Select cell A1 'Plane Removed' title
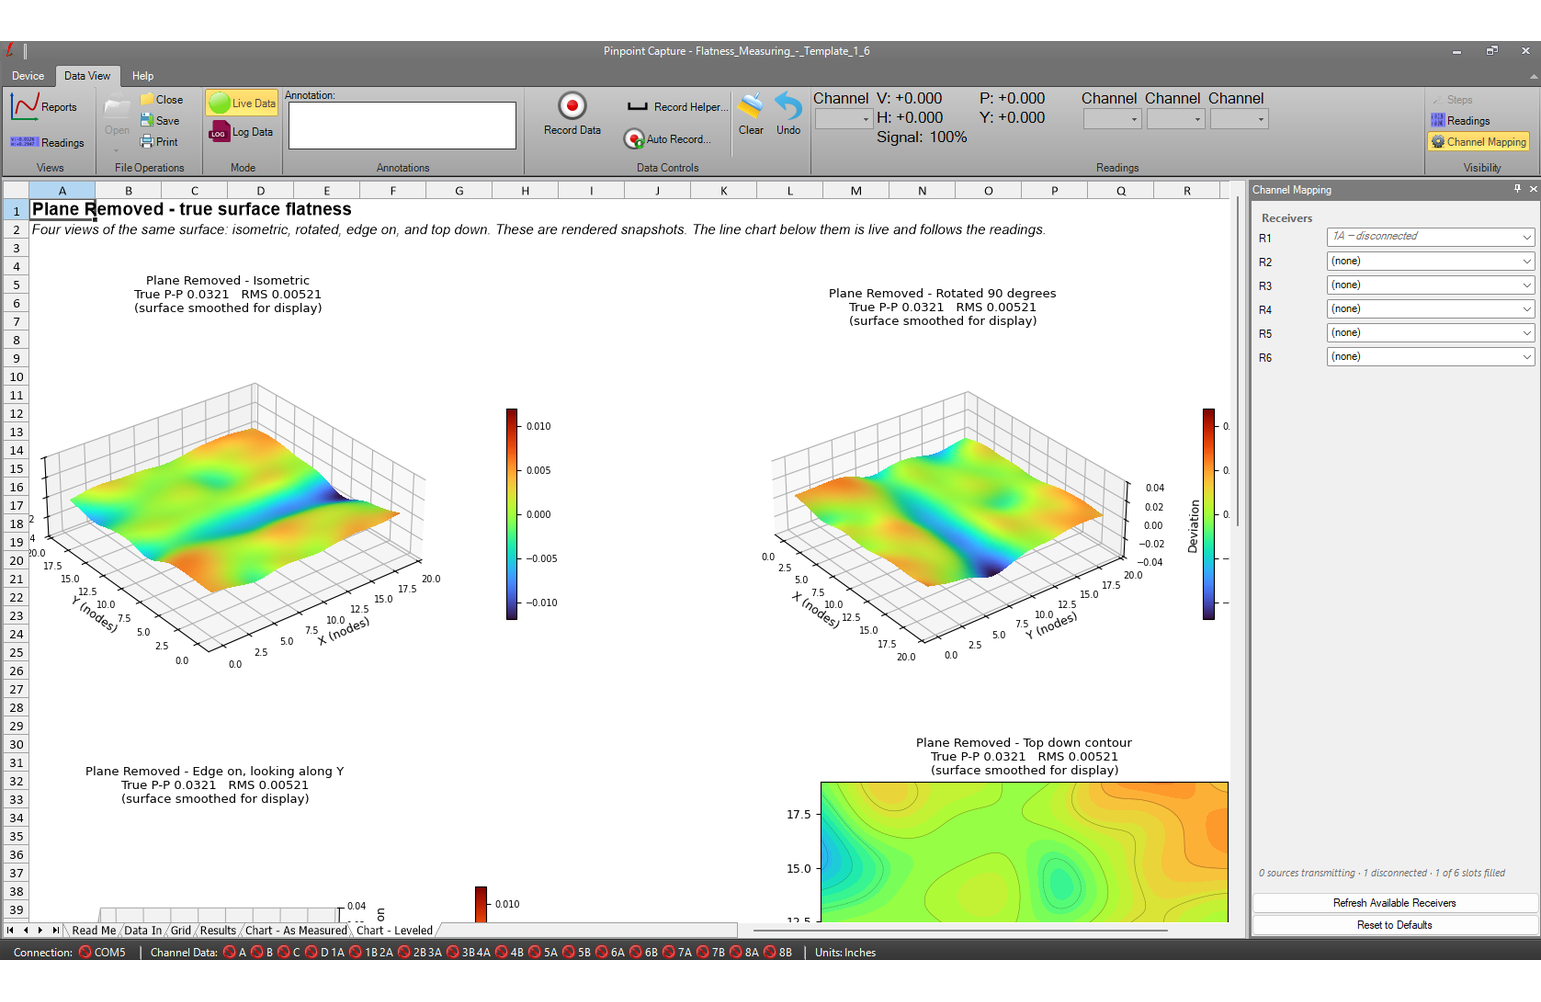Screen dimensions: 1541x1002 coord(62,210)
